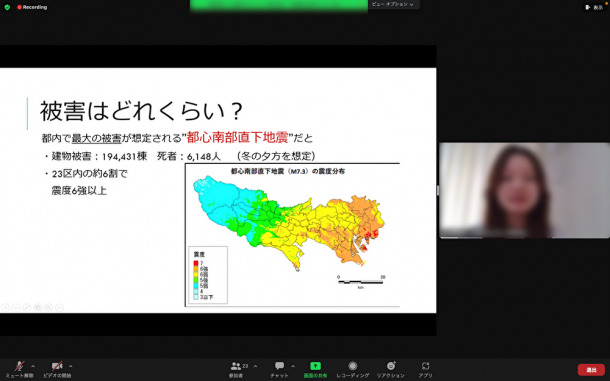
Task: Expand the arrow next to participants count
Action: 255,366
